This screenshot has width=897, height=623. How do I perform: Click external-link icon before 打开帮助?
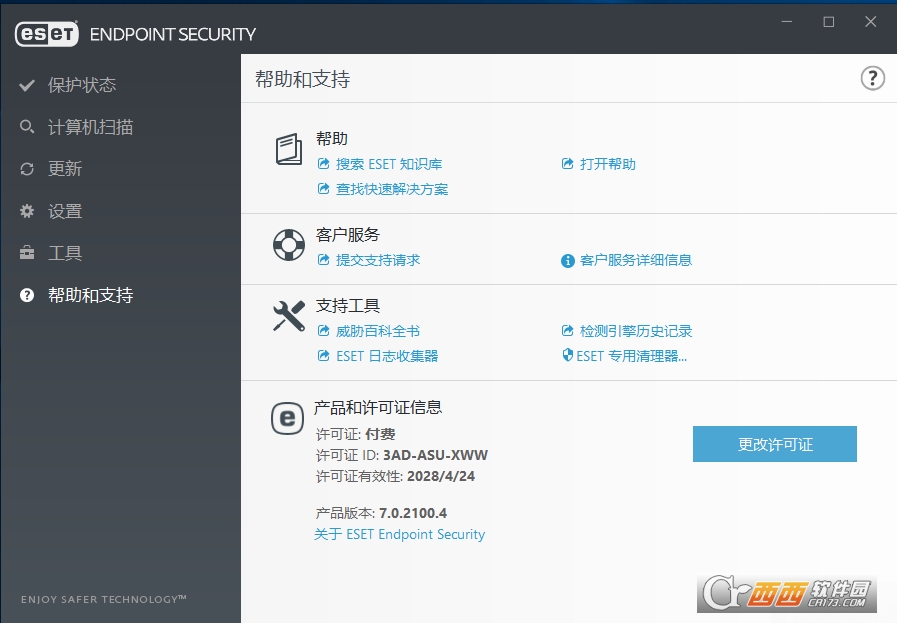567,164
